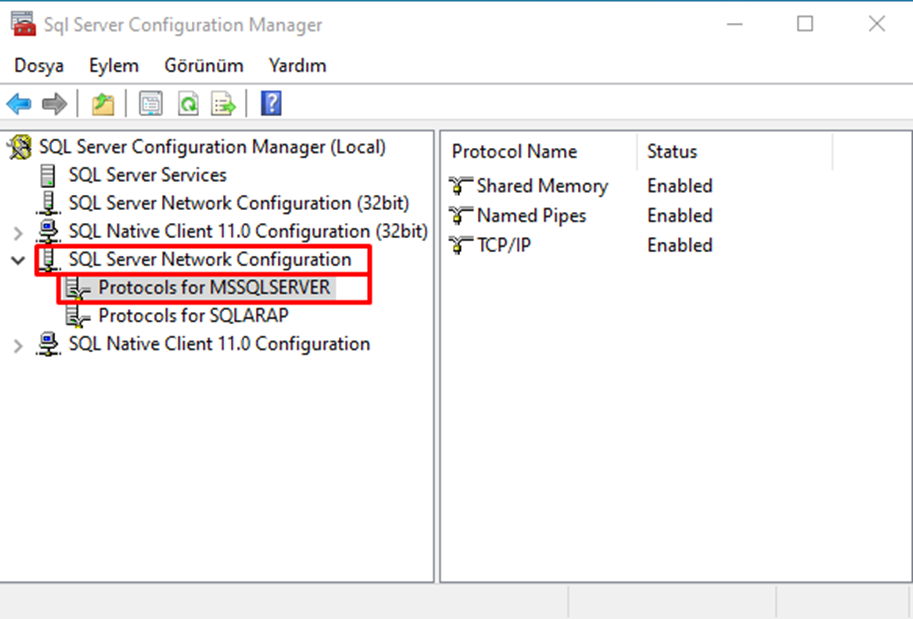Click Enabled status of Named Pipes
Screen dimensions: 913x619
(x=680, y=215)
